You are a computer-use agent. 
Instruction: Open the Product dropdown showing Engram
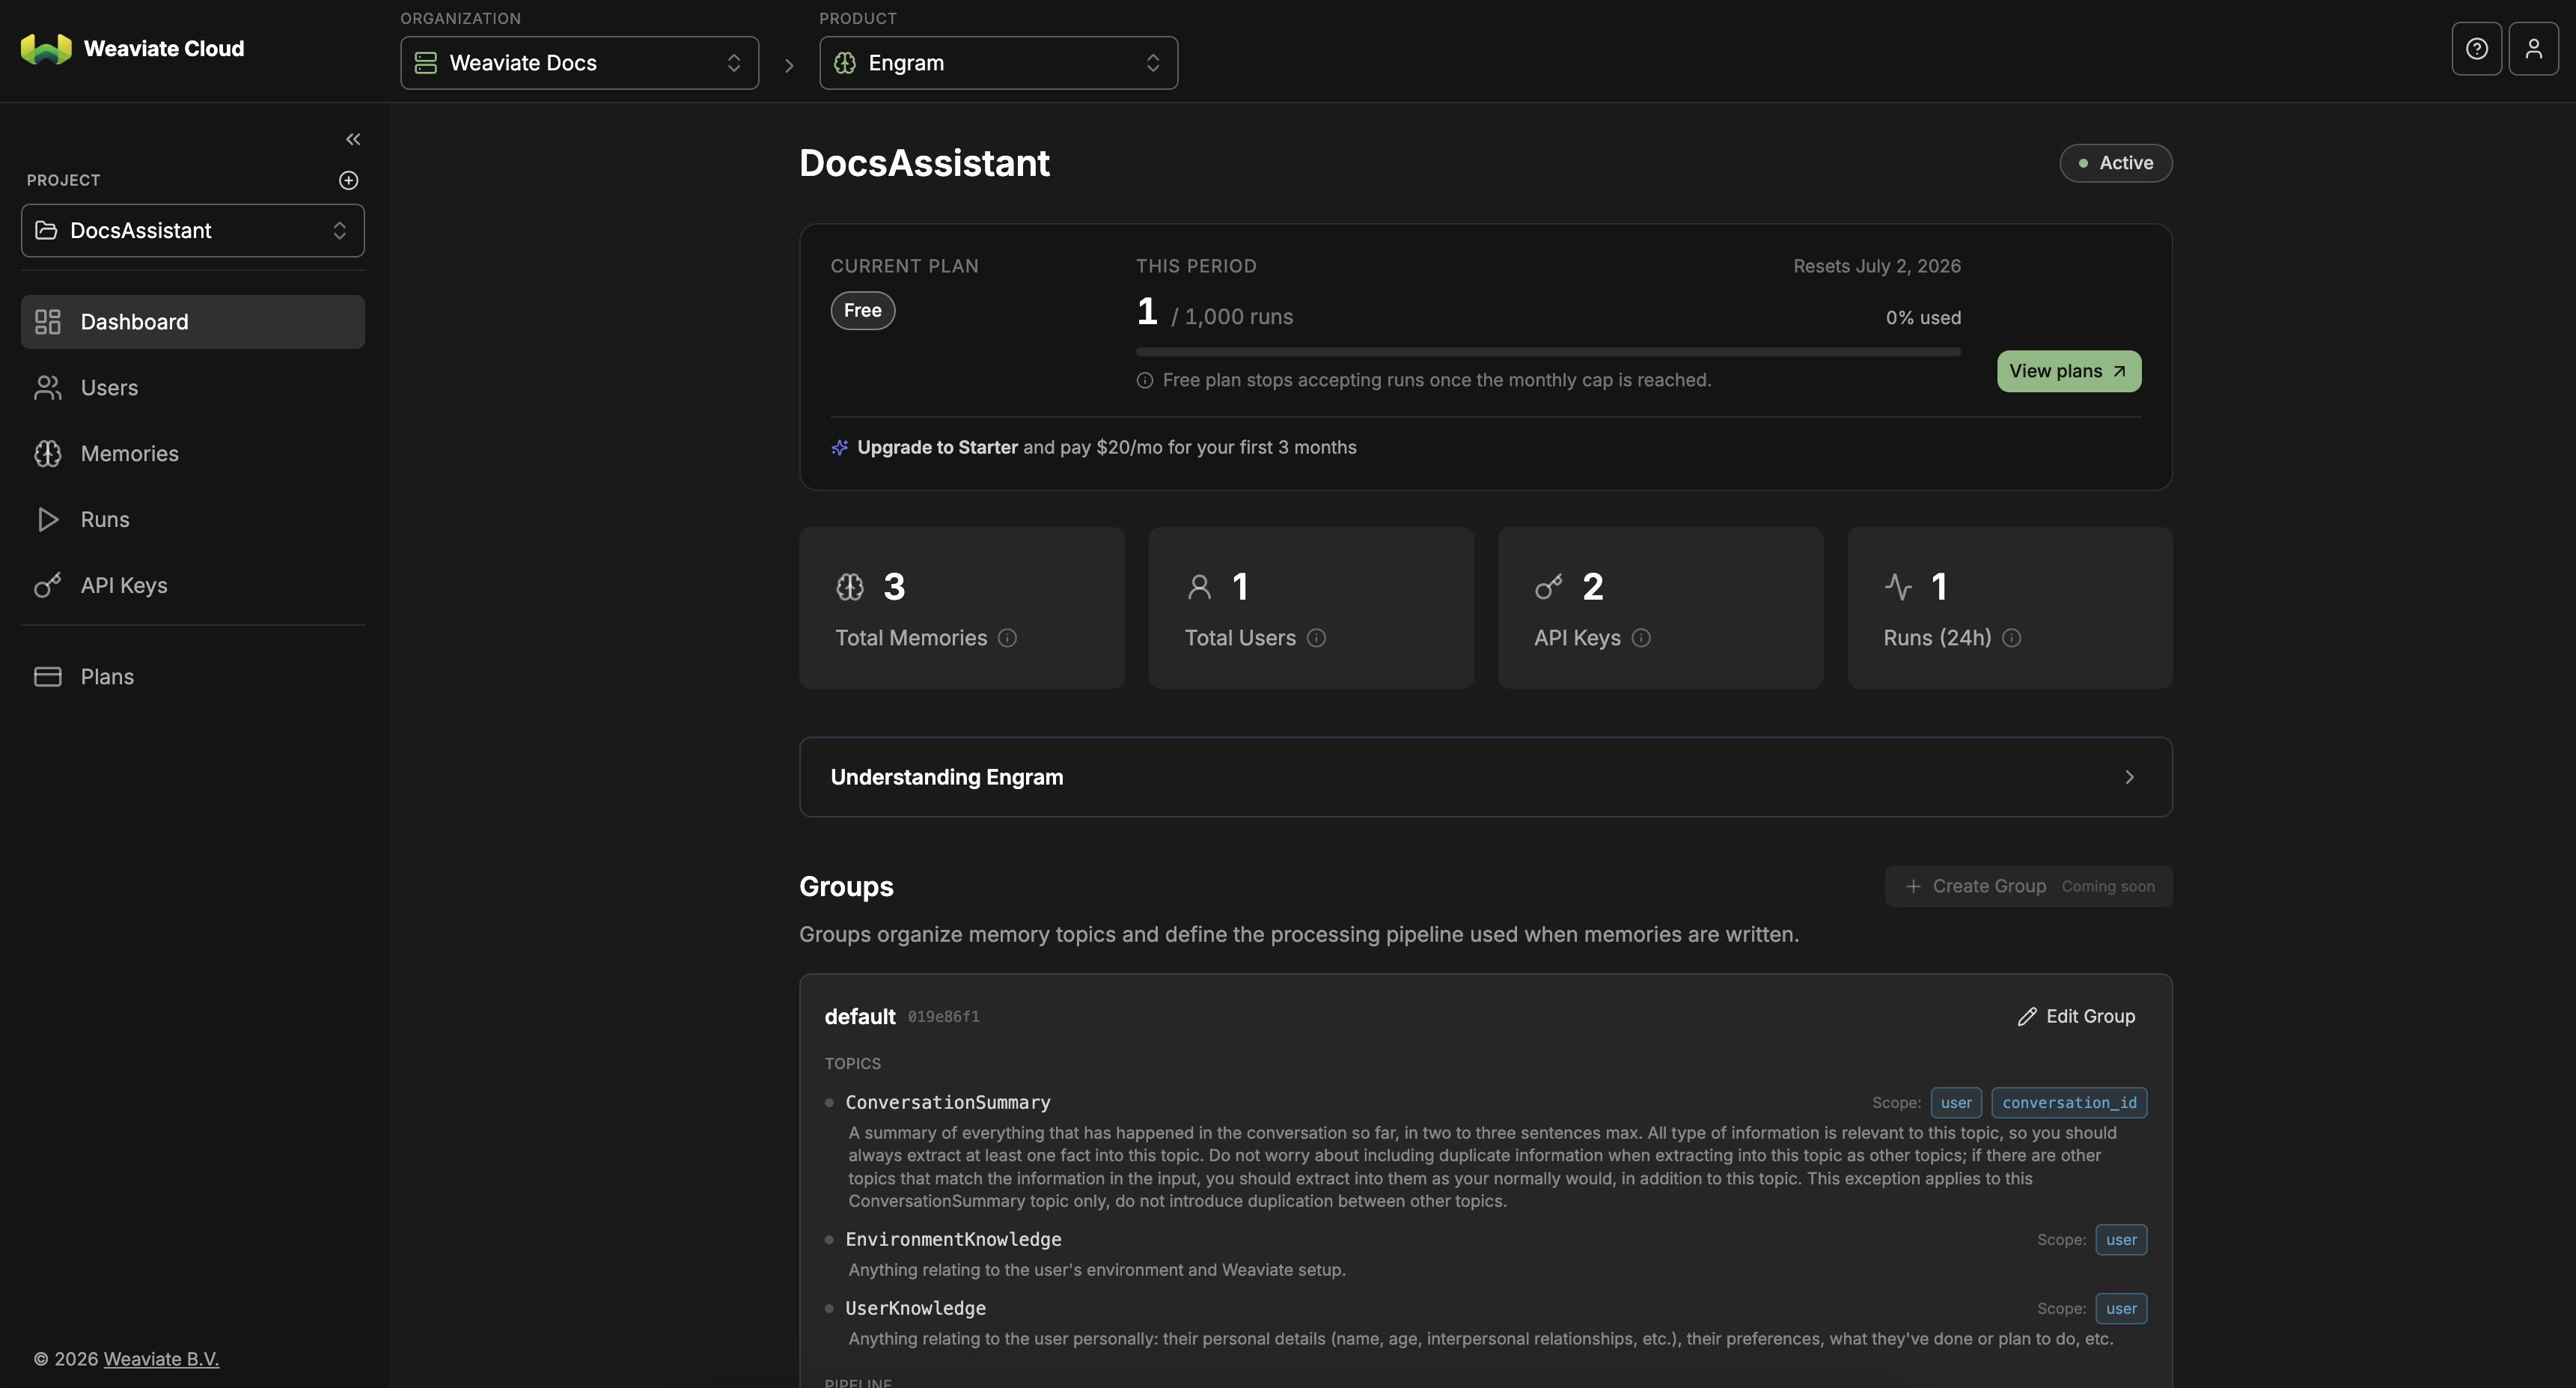[x=998, y=63]
